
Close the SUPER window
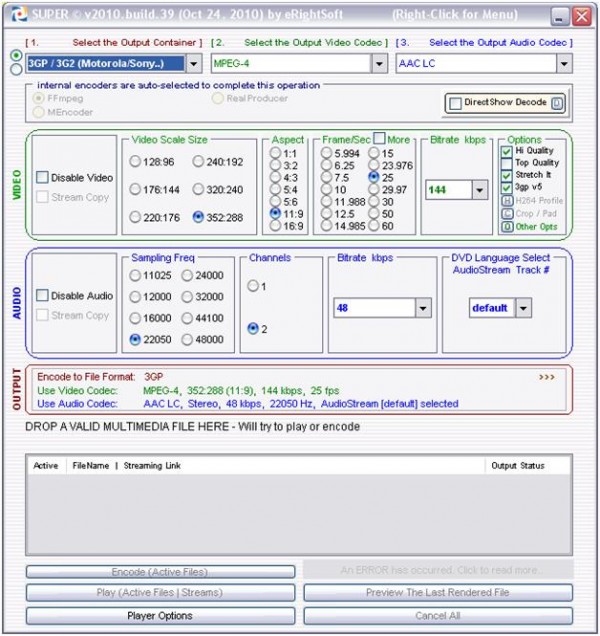click(x=582, y=17)
